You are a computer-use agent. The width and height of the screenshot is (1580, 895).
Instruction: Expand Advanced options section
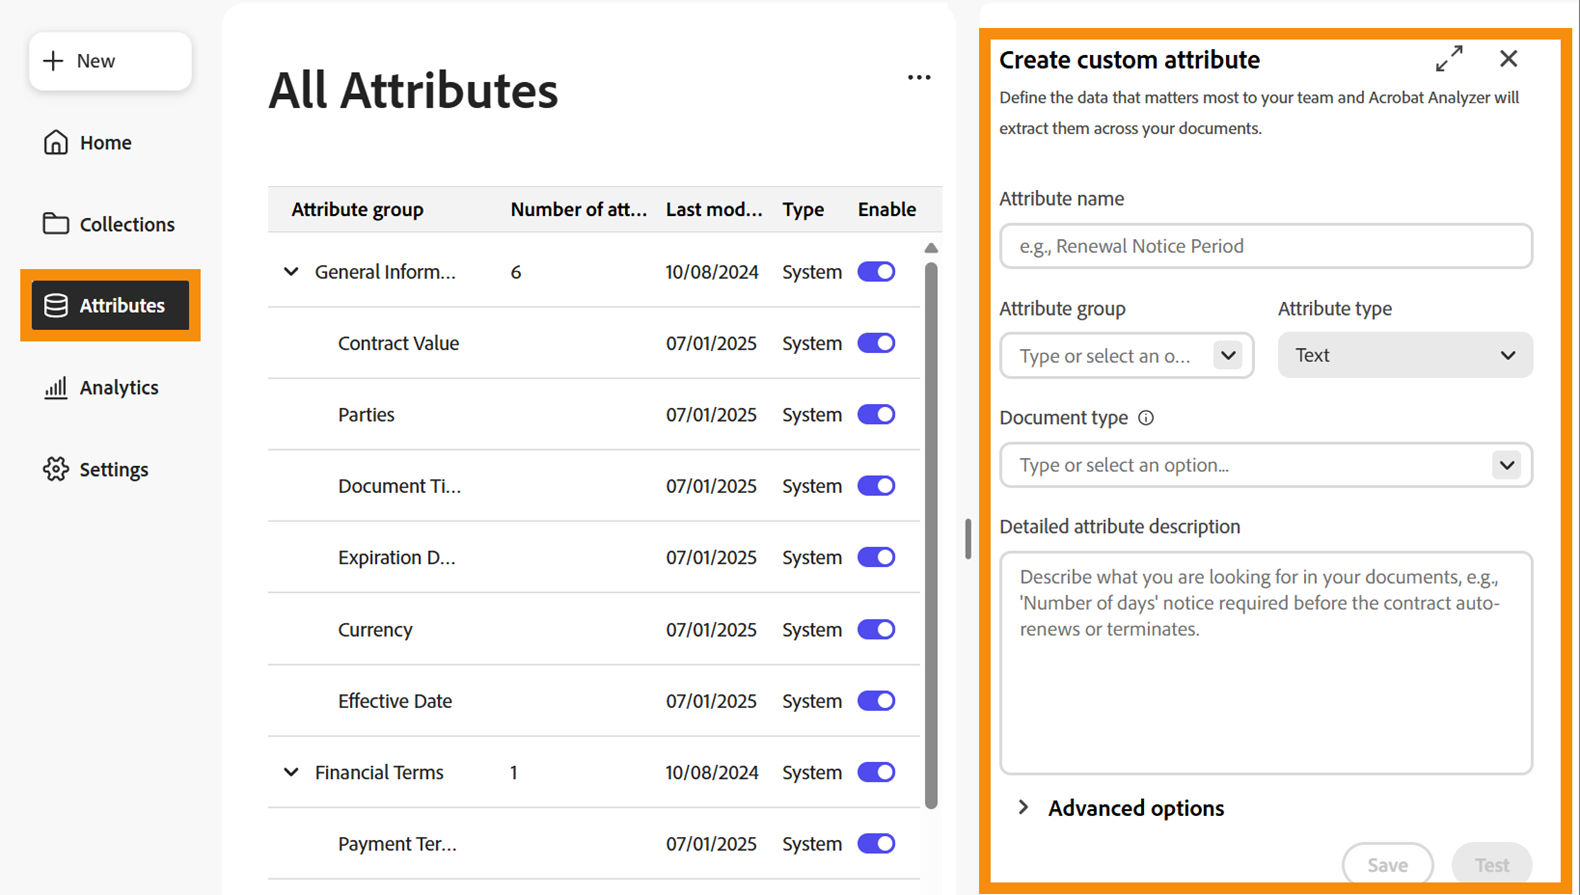point(1023,807)
